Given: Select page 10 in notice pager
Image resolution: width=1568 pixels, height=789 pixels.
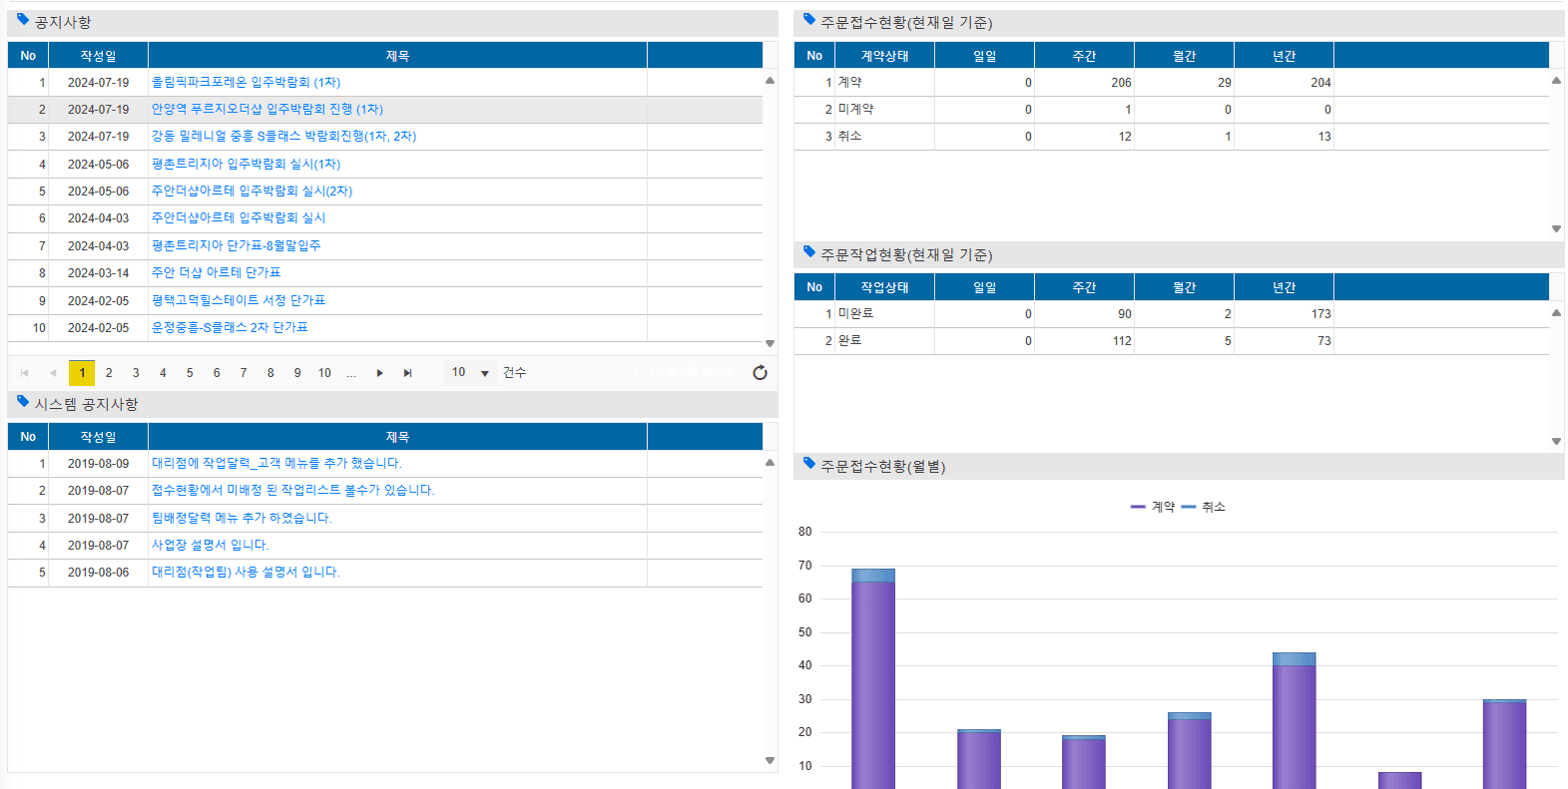Looking at the screenshot, I should 324,373.
